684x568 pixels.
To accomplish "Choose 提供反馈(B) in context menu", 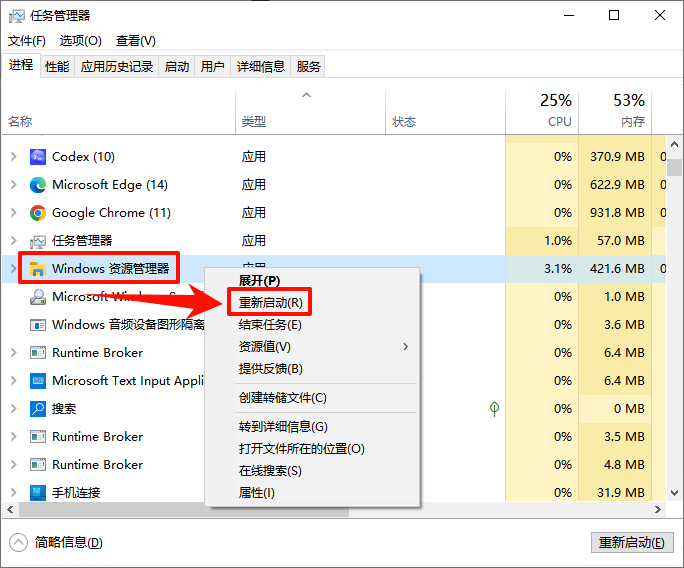I will [x=311, y=369].
